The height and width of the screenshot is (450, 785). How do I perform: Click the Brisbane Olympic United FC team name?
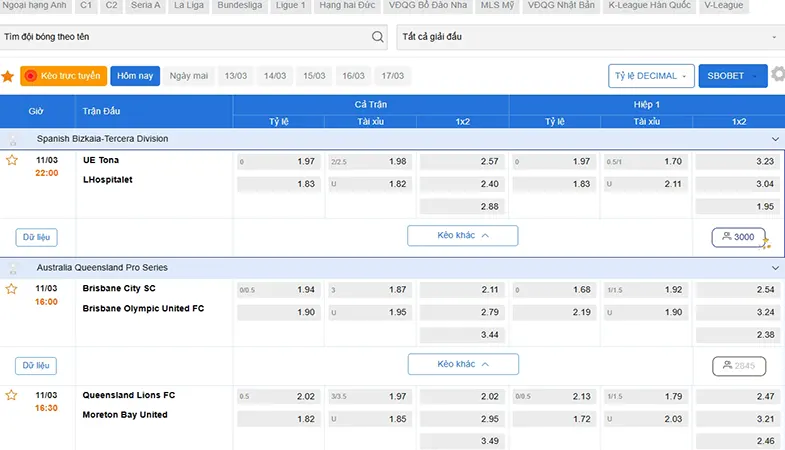coord(143,308)
